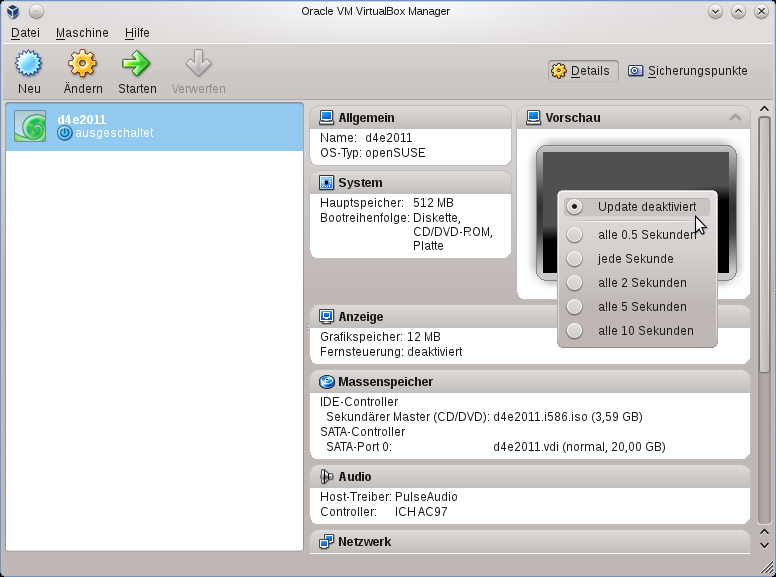Click the Allgemein section monitor icon
This screenshot has width=776, height=577.
(326, 117)
